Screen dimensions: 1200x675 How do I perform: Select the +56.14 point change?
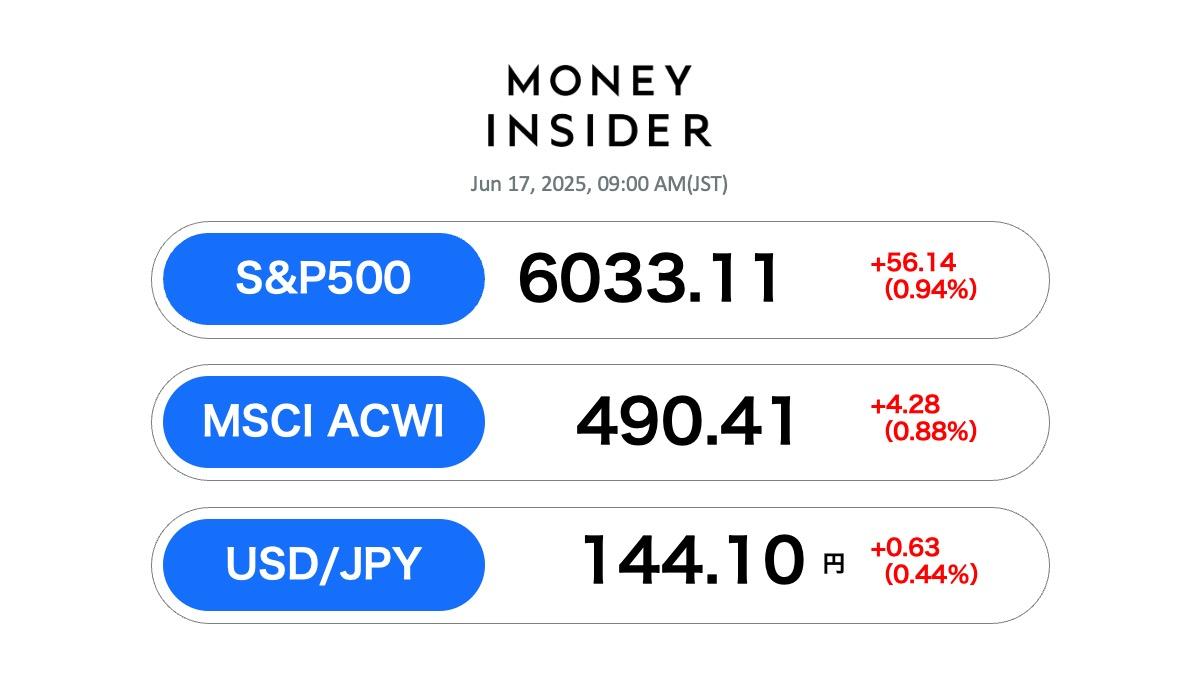coord(913,263)
